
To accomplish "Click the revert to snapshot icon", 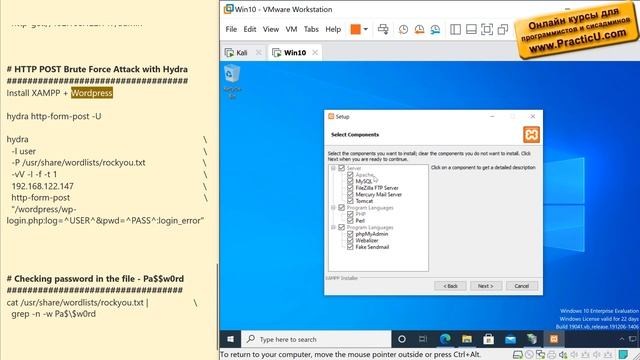I will (x=419, y=29).
